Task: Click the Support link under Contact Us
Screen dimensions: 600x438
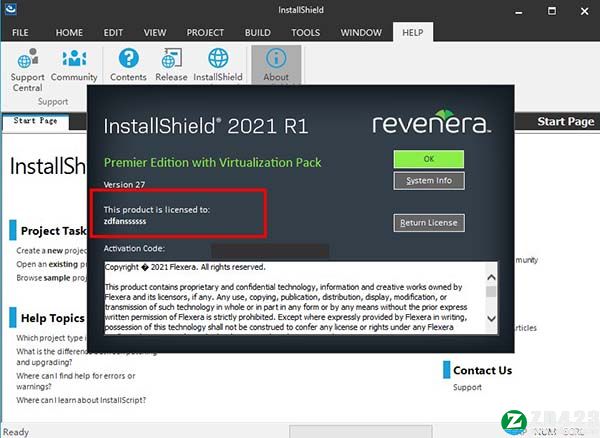Action: [467, 387]
